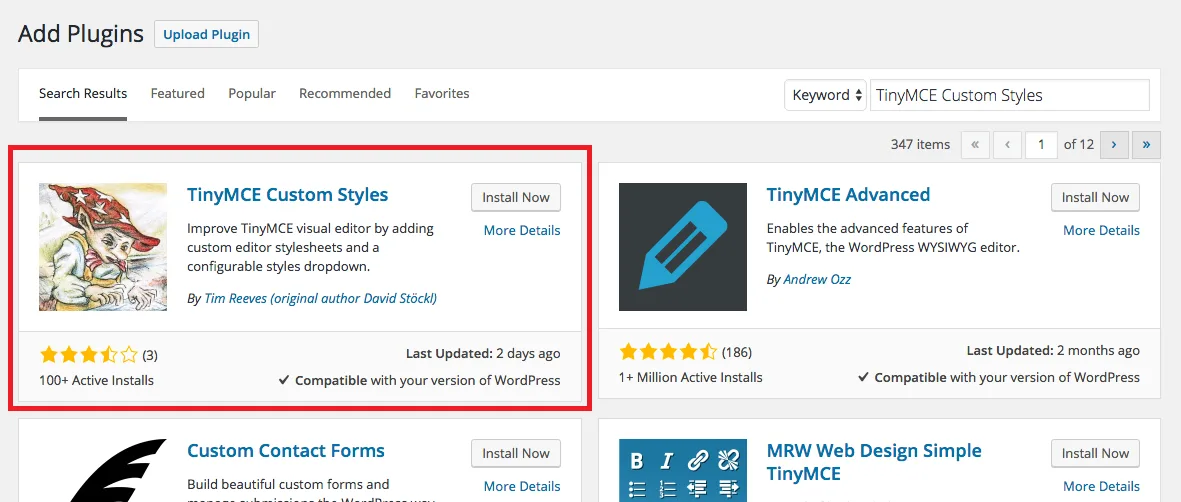Open the Custom Contact Forms title link

click(285, 451)
